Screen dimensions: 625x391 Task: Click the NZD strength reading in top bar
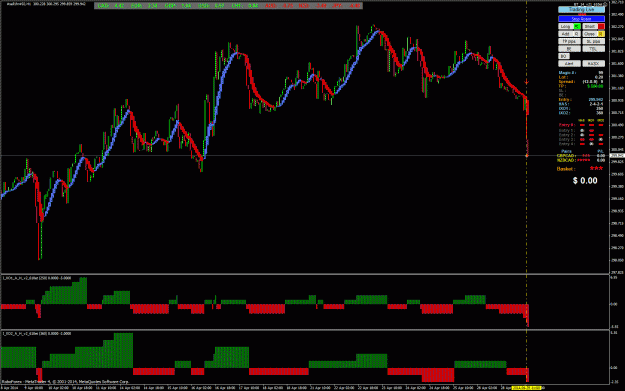[x=312, y=6]
